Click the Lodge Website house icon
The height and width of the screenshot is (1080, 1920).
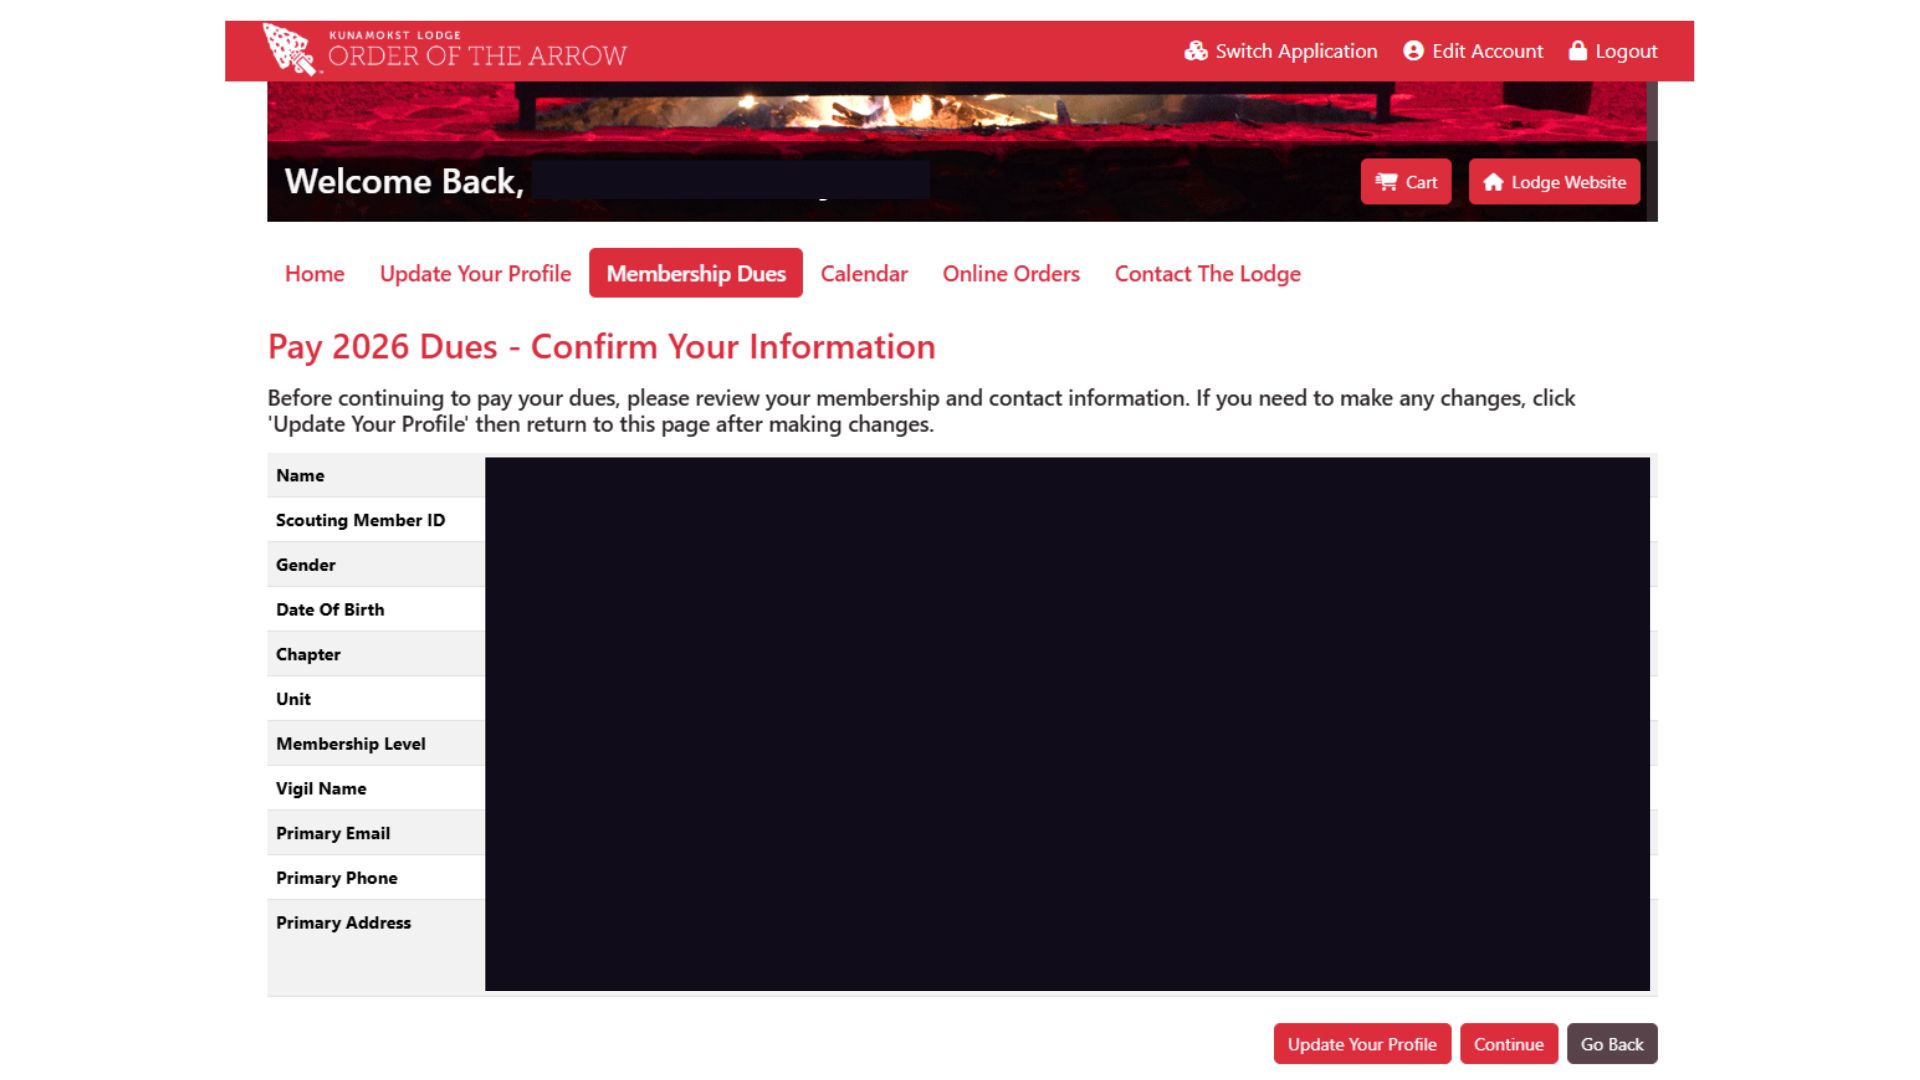(1493, 182)
